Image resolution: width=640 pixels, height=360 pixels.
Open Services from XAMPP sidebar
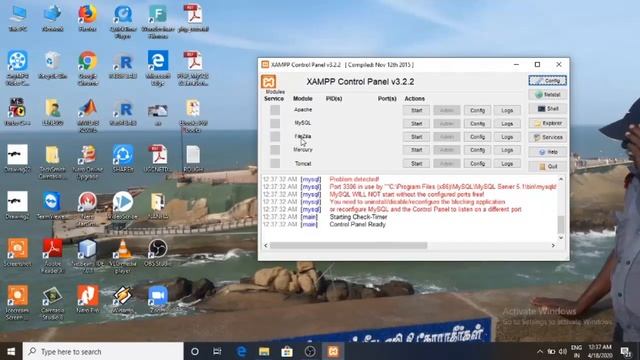(x=547, y=137)
